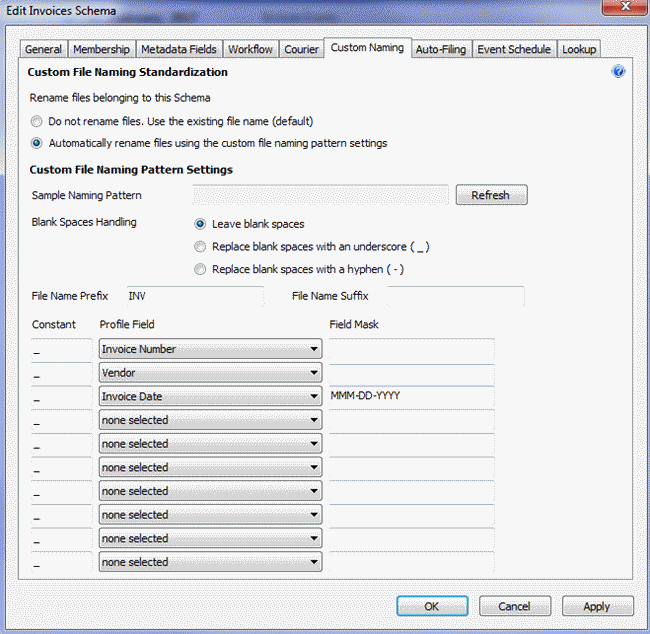Switch to the Membership tab
This screenshot has height=634, width=650.
point(102,49)
